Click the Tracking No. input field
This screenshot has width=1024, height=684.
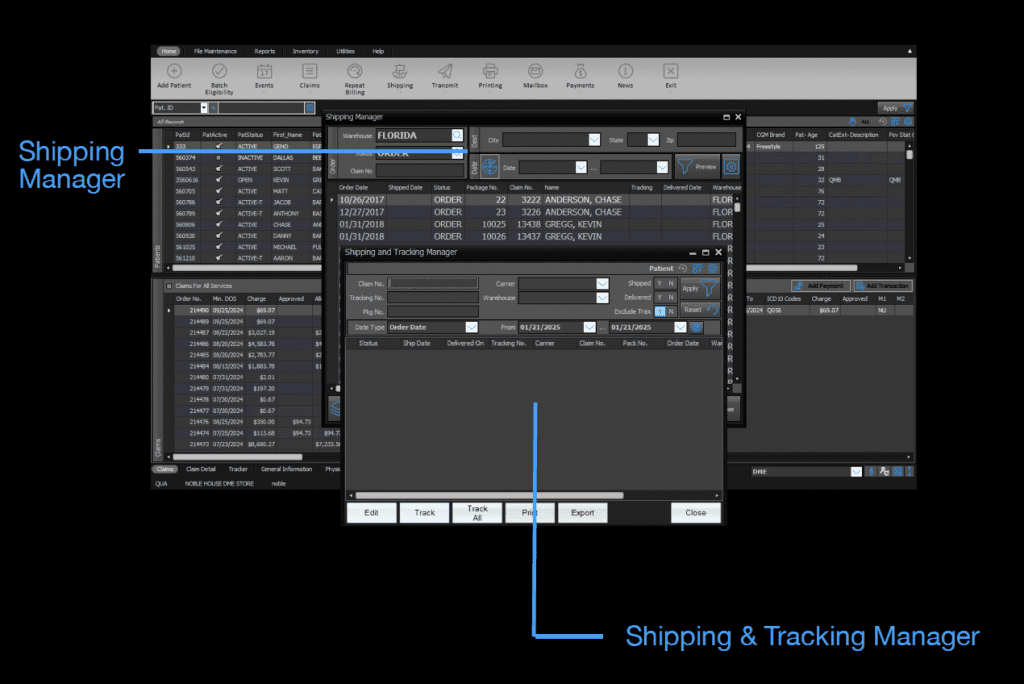(433, 298)
